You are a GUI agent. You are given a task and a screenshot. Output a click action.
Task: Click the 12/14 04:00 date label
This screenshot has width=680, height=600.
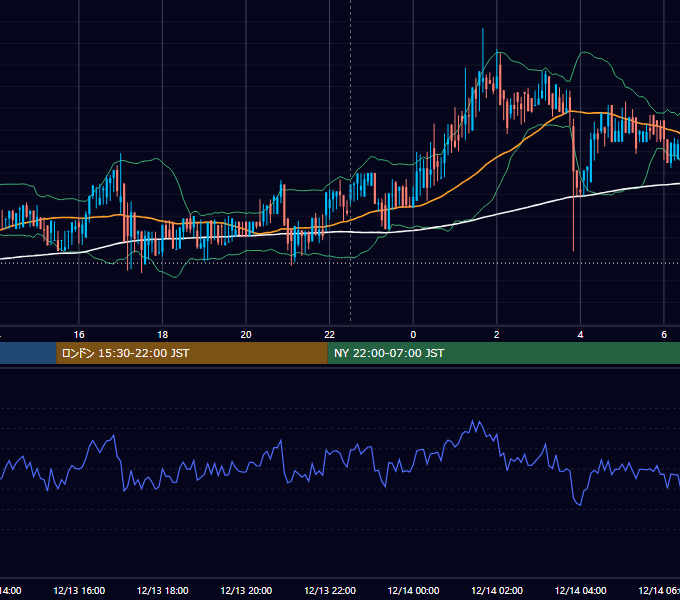(581, 590)
